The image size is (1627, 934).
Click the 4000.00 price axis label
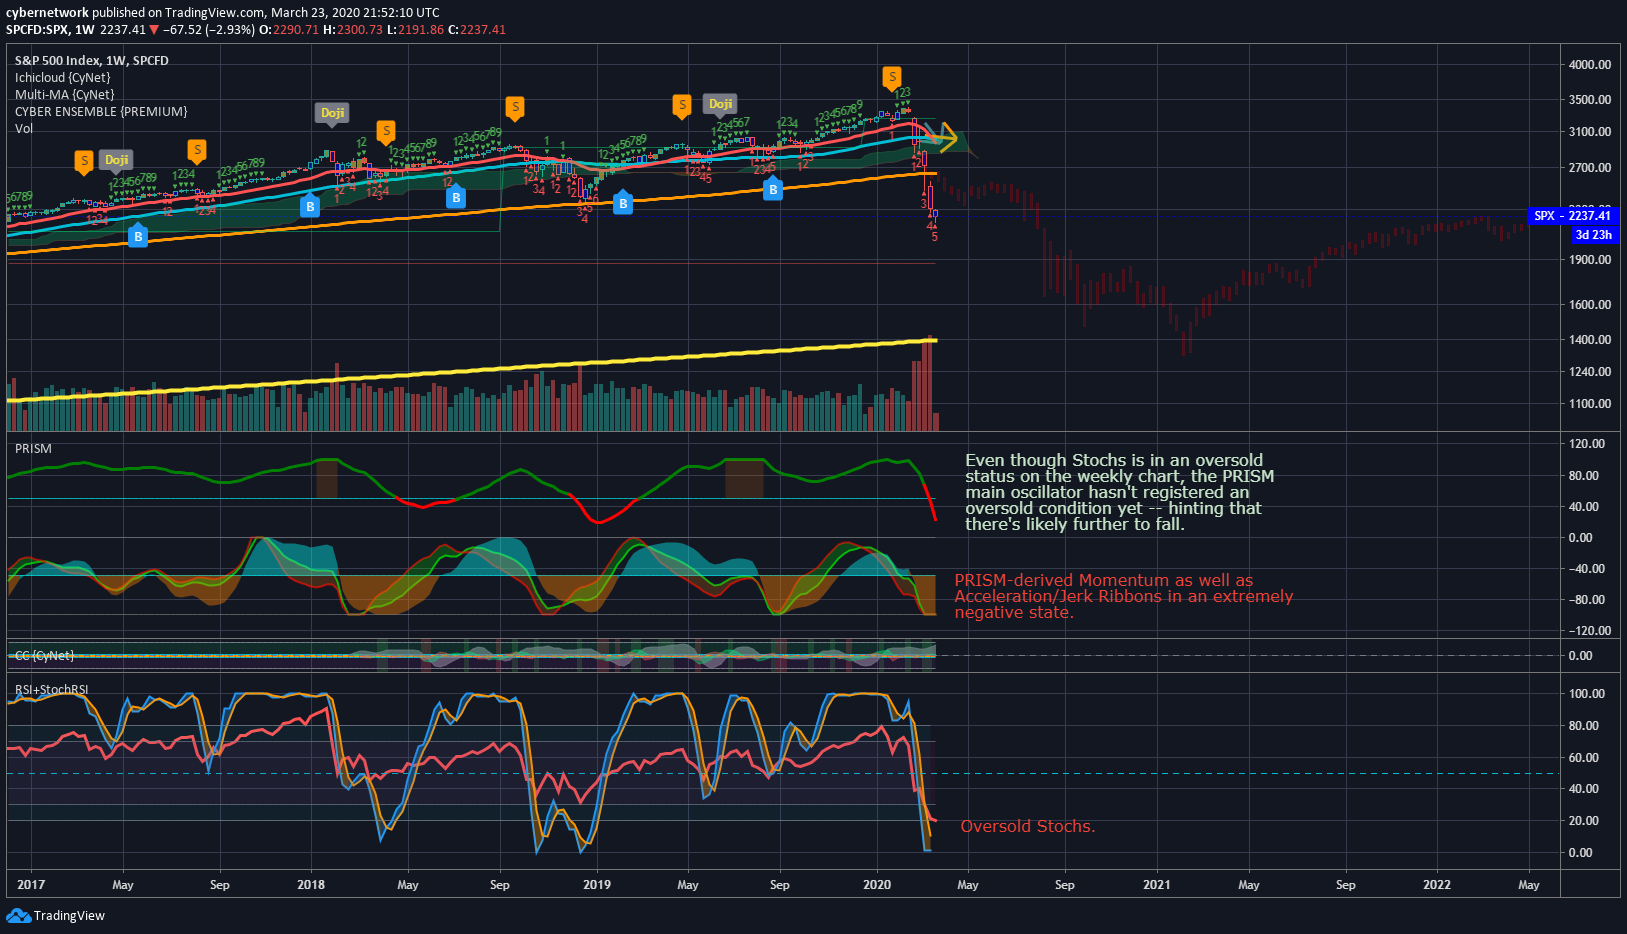point(1590,65)
